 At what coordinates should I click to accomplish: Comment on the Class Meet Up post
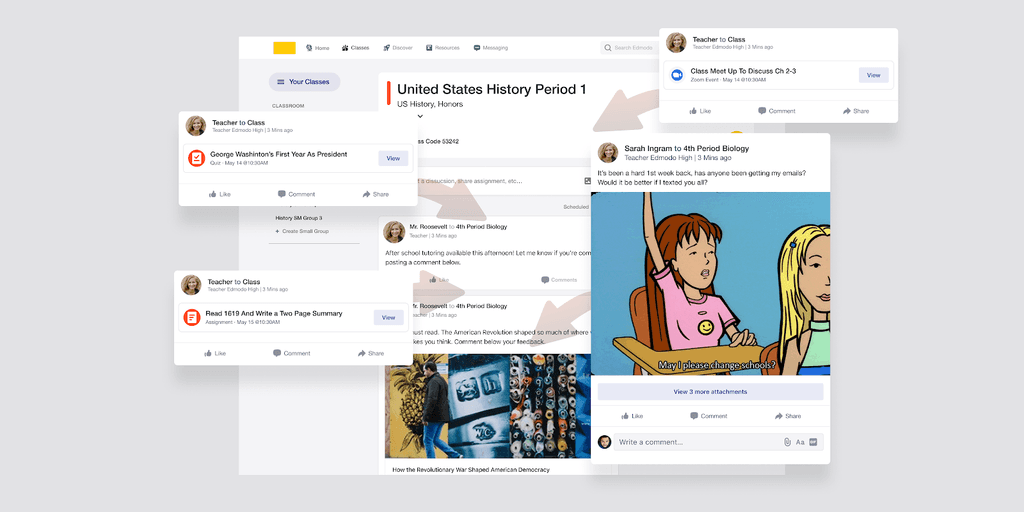[x=776, y=111]
